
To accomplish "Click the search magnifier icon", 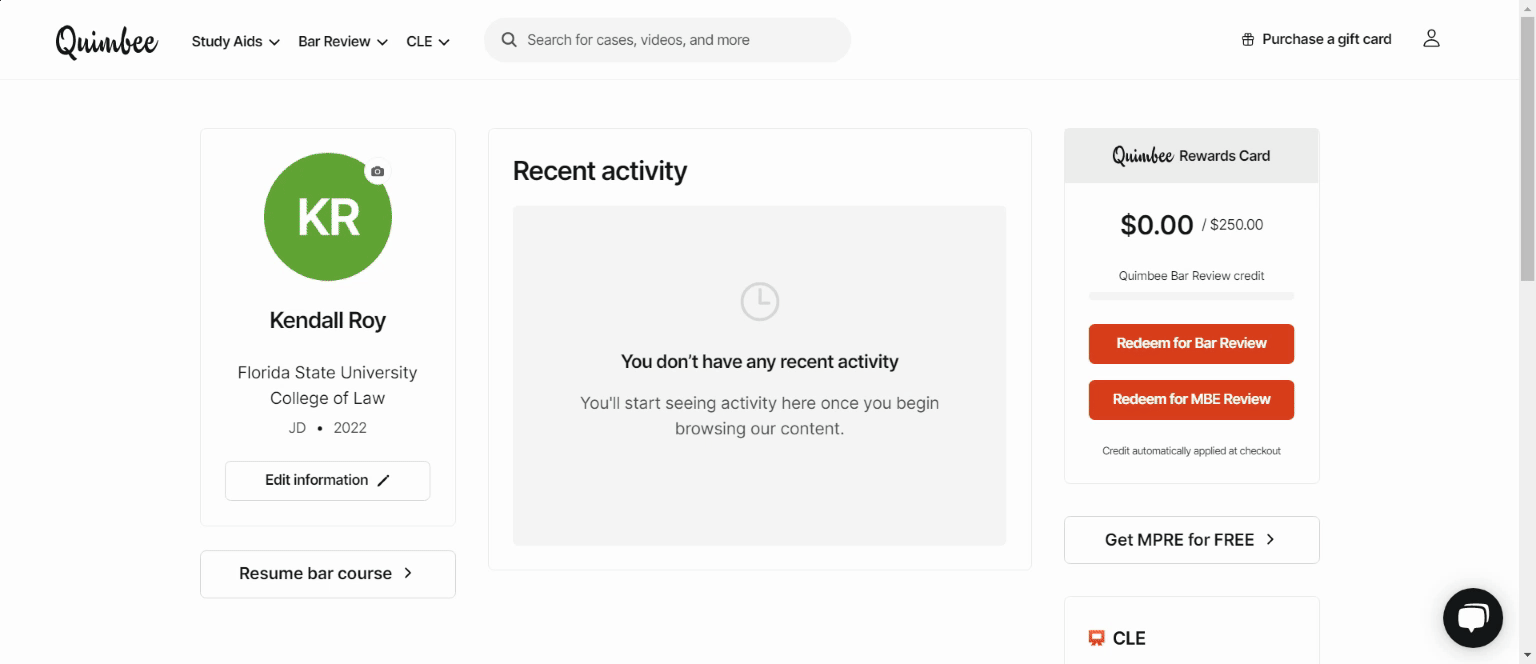I will (x=509, y=40).
